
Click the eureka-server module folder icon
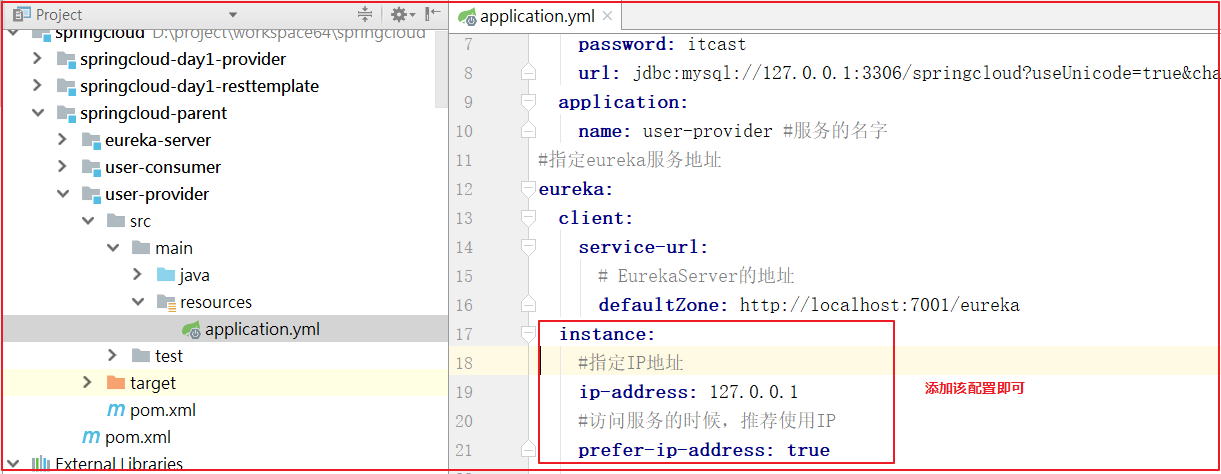(x=91, y=140)
